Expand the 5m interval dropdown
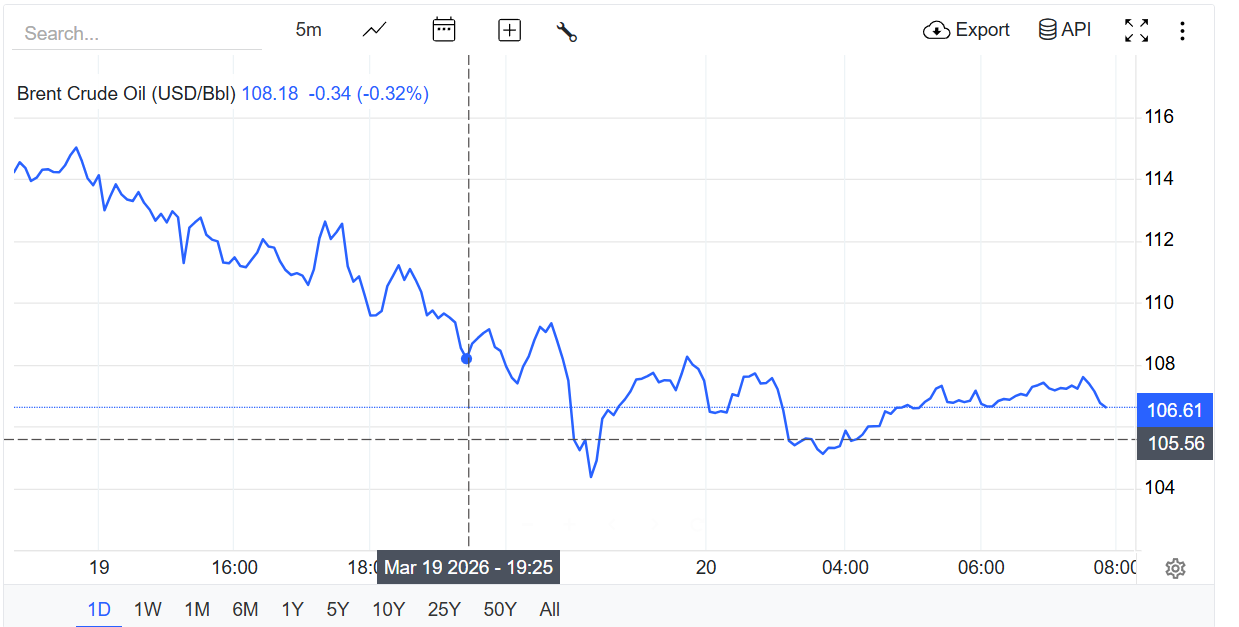The height and width of the screenshot is (627, 1239). pos(308,30)
